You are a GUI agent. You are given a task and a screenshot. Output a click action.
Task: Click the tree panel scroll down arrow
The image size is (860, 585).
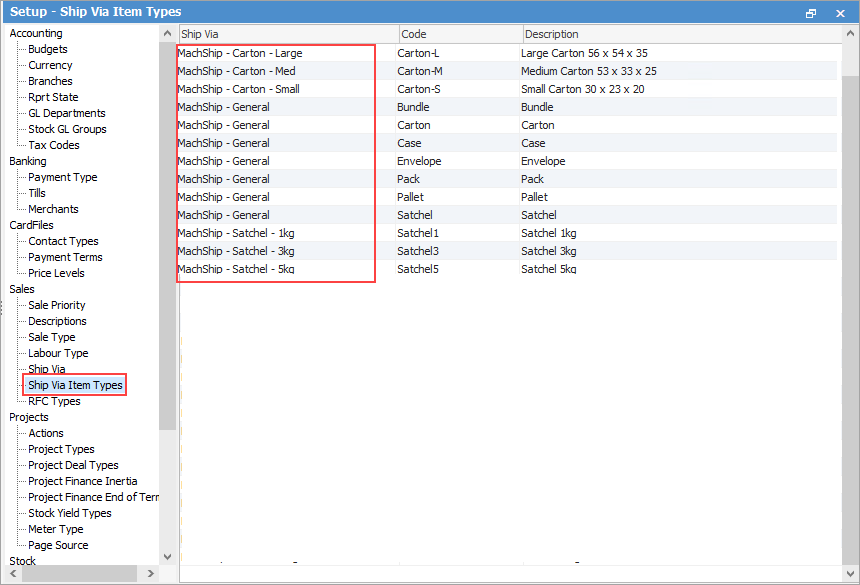click(167, 556)
